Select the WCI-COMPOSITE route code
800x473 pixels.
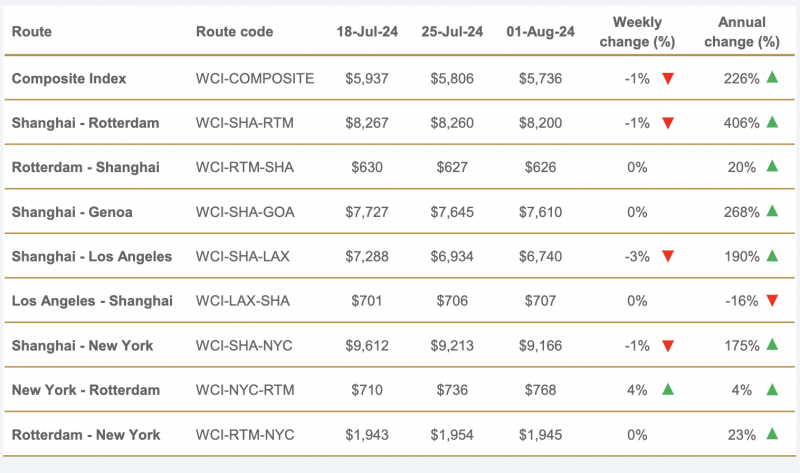coord(255,79)
